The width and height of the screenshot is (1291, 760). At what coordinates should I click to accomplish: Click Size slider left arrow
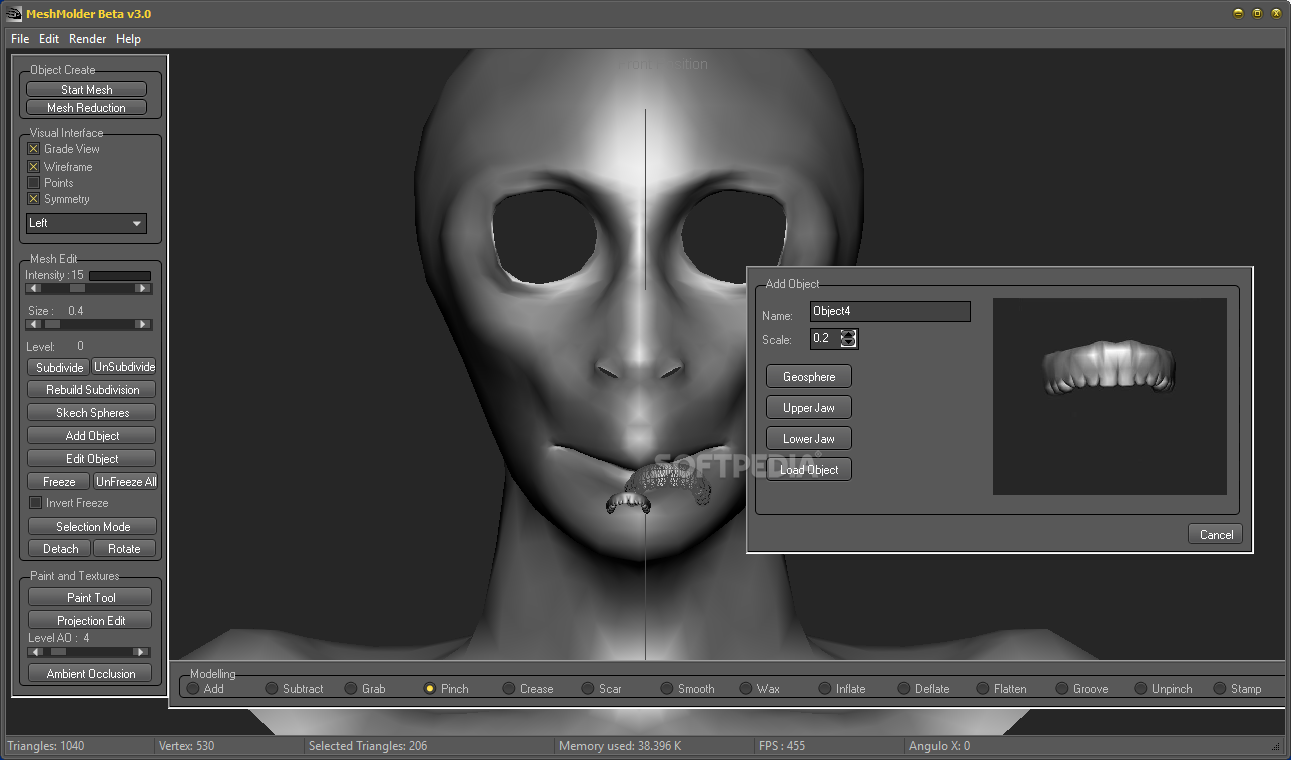[x=34, y=324]
